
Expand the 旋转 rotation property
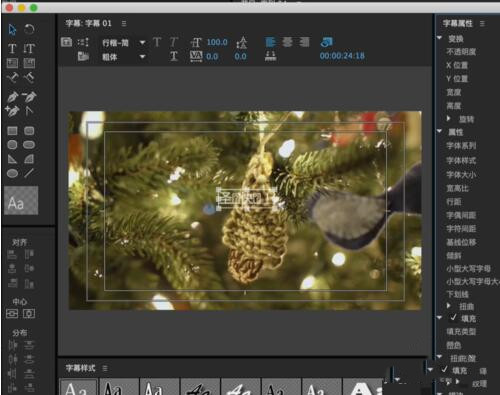pos(449,119)
